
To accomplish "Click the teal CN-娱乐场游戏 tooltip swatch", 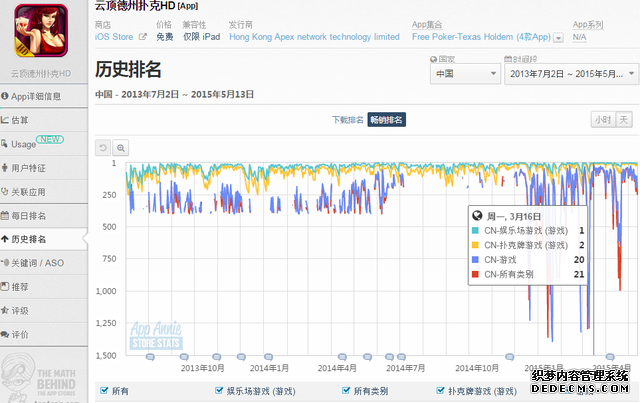I will (x=475, y=230).
